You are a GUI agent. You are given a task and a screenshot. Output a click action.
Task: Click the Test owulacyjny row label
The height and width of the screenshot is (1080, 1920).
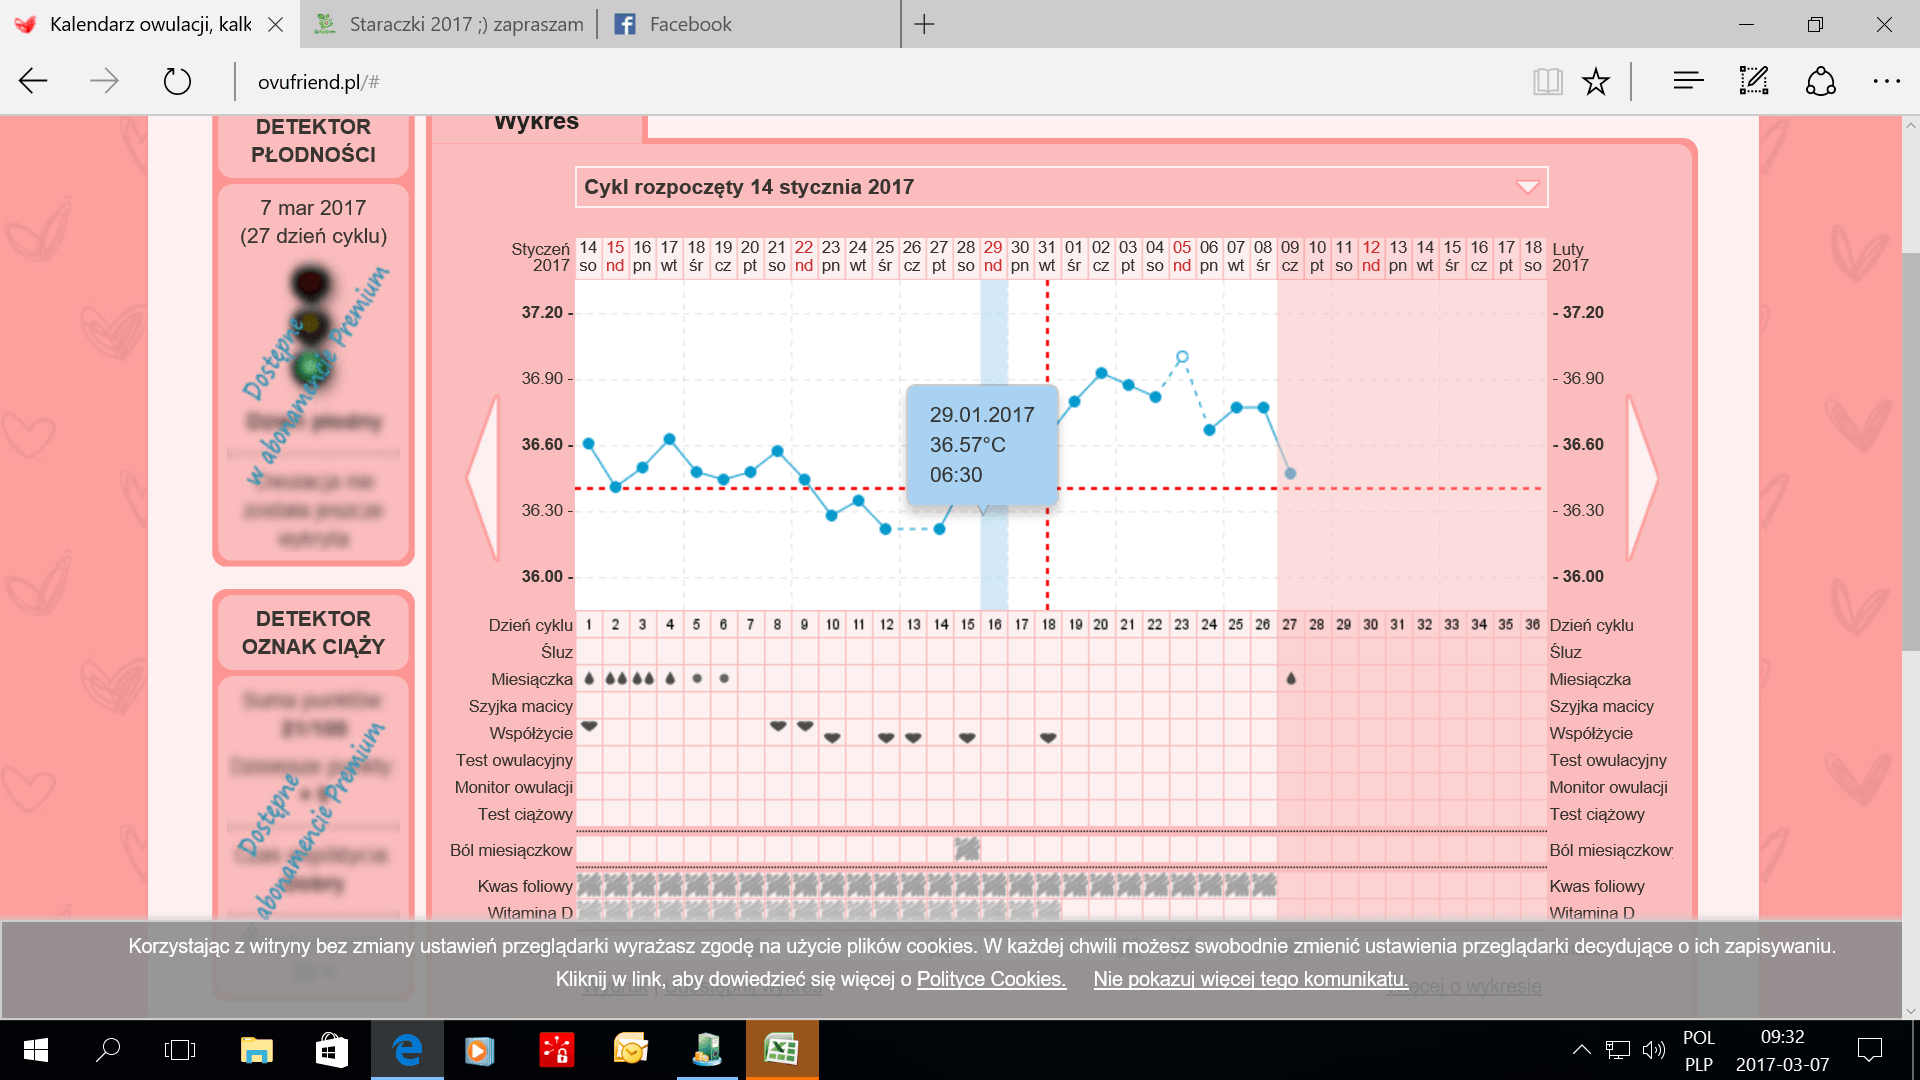coord(514,760)
